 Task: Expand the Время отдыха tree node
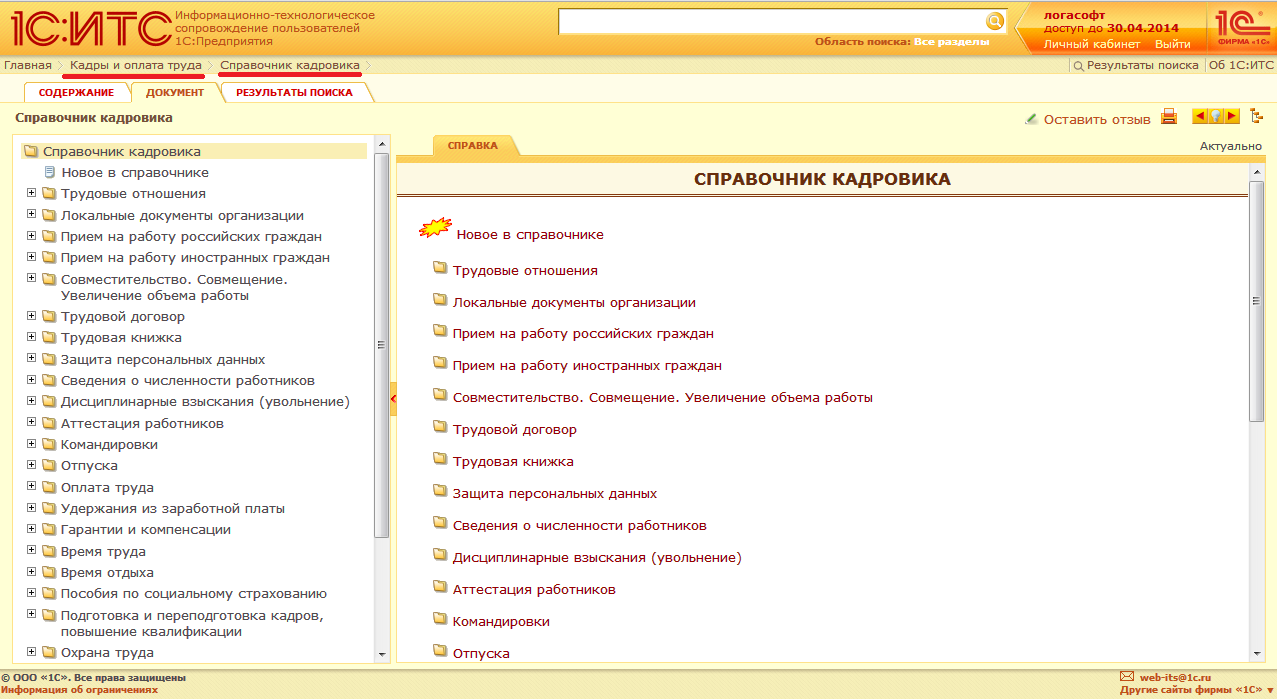(x=31, y=571)
